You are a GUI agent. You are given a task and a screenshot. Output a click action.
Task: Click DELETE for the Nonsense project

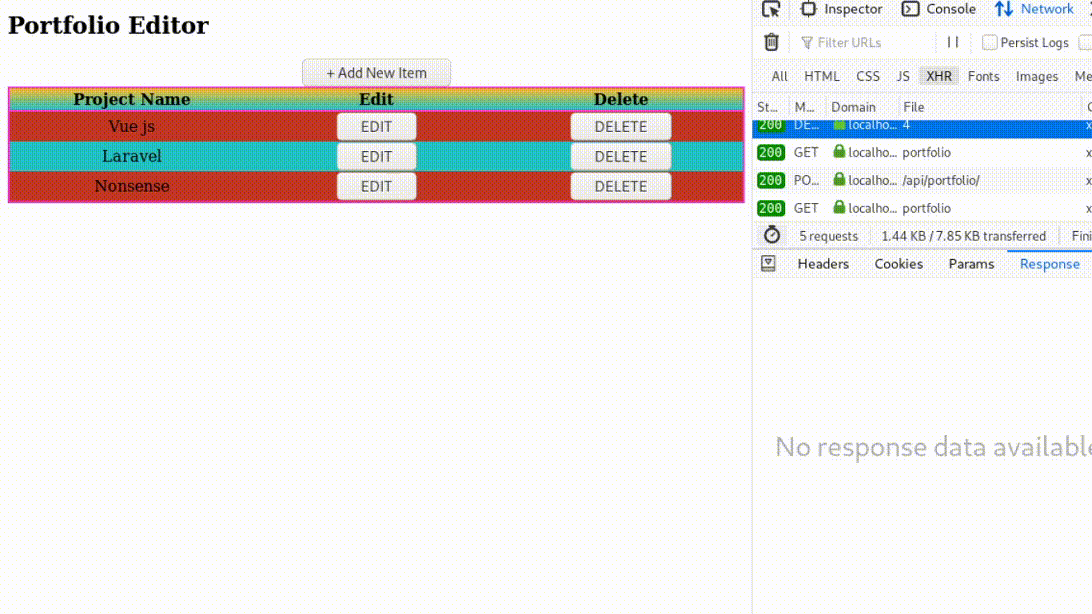coord(621,186)
